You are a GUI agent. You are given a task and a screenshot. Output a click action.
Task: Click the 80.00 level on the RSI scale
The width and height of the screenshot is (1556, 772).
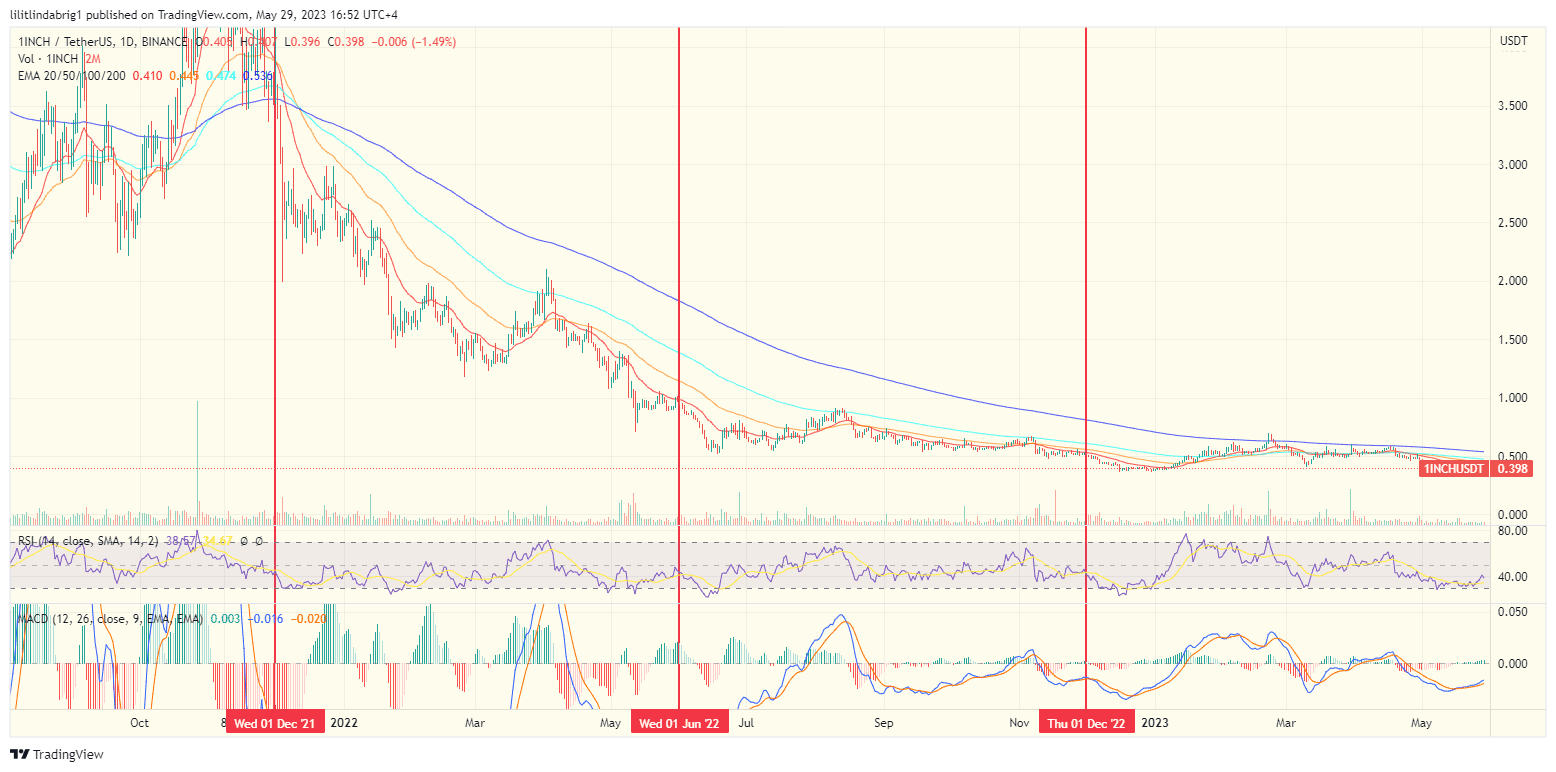(1515, 532)
